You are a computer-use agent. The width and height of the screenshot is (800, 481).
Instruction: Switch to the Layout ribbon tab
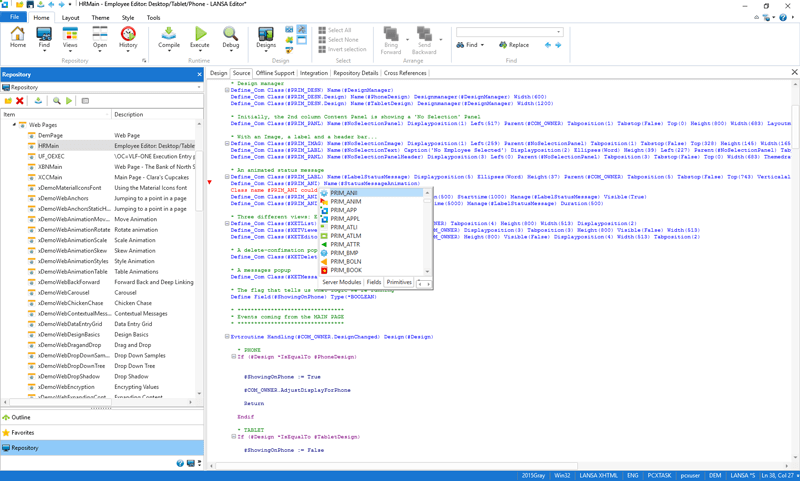click(x=70, y=17)
